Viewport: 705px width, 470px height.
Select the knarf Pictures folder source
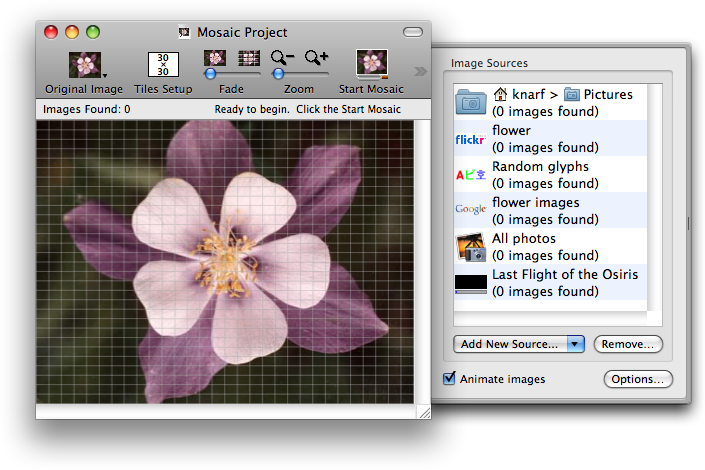click(550, 103)
